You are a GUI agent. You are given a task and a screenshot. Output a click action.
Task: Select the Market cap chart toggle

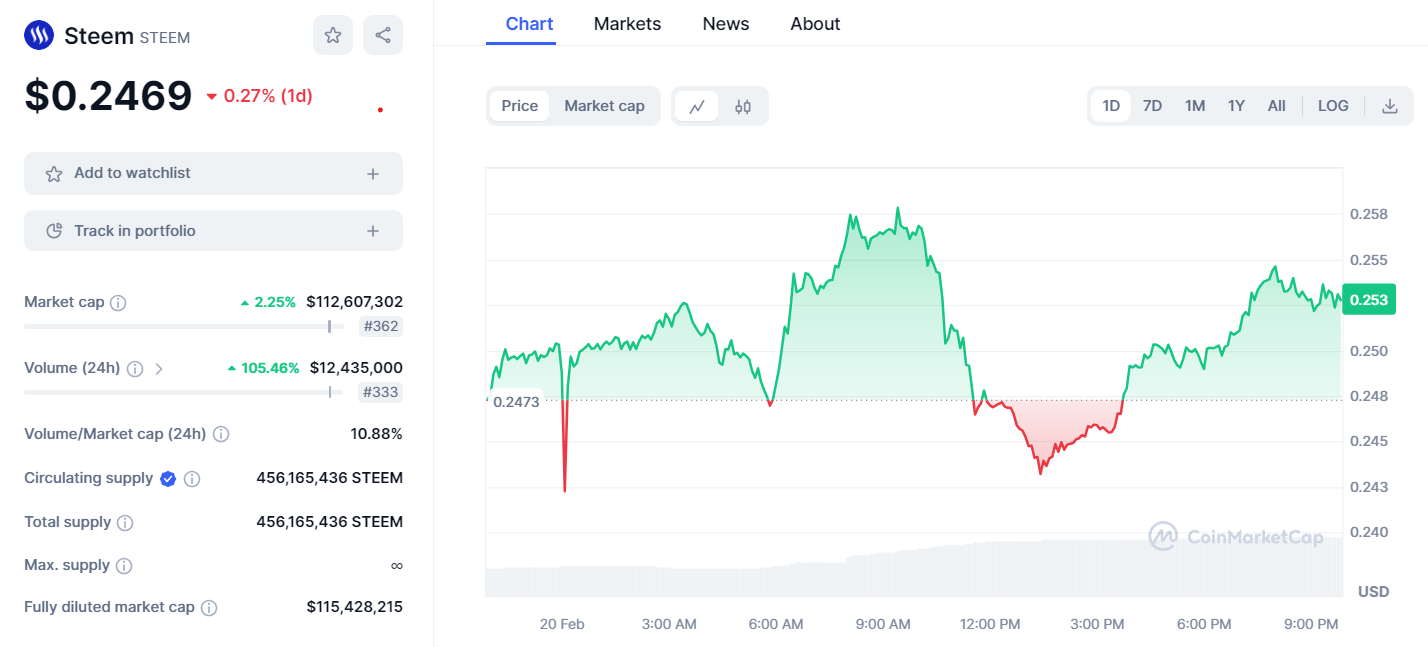point(604,106)
